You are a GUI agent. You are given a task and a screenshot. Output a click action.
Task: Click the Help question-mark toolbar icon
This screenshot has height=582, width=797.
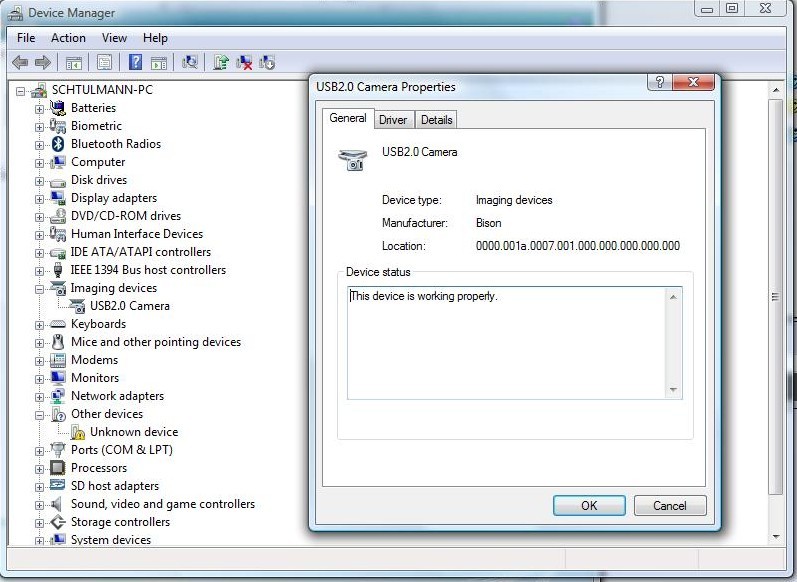(x=135, y=62)
